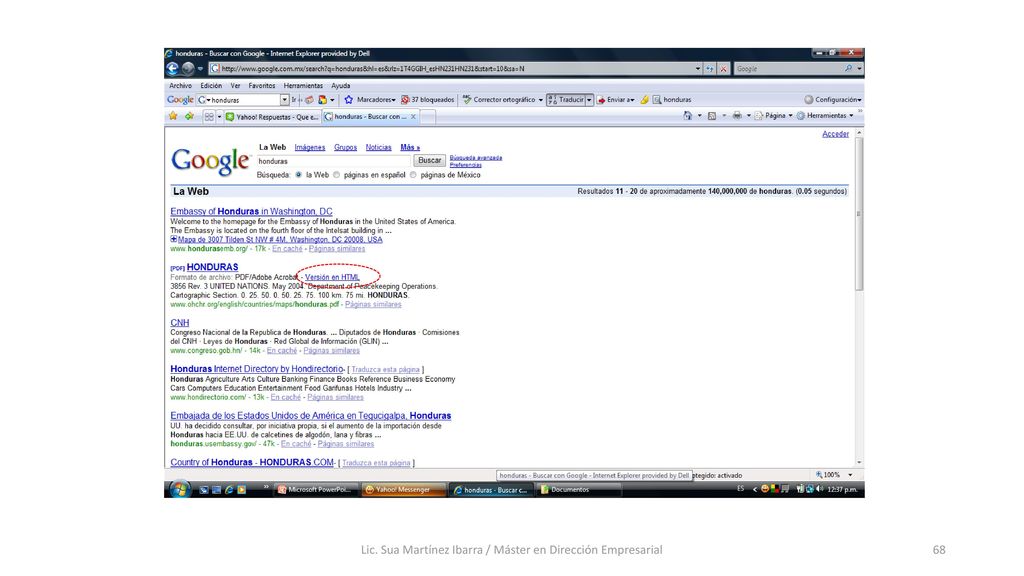This screenshot has width=1024, height=576.
Task: Open 'Embassy of Honduras in Washington, DC' result
Action: click(x=251, y=212)
